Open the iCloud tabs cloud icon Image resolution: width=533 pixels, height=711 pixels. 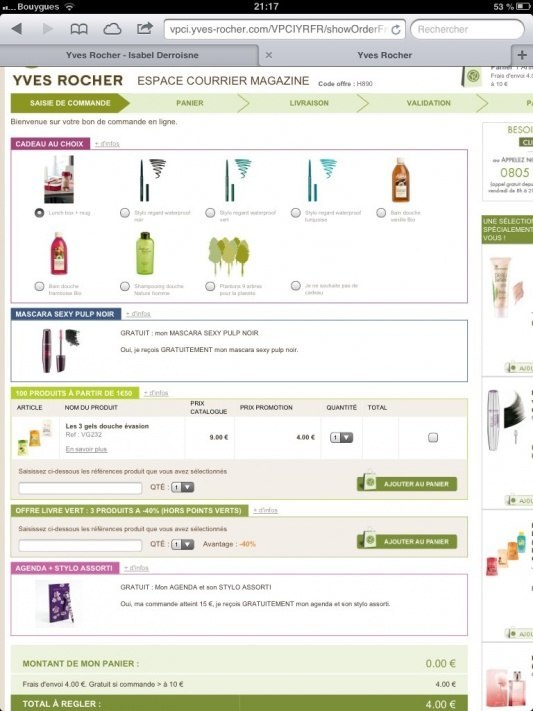112,29
